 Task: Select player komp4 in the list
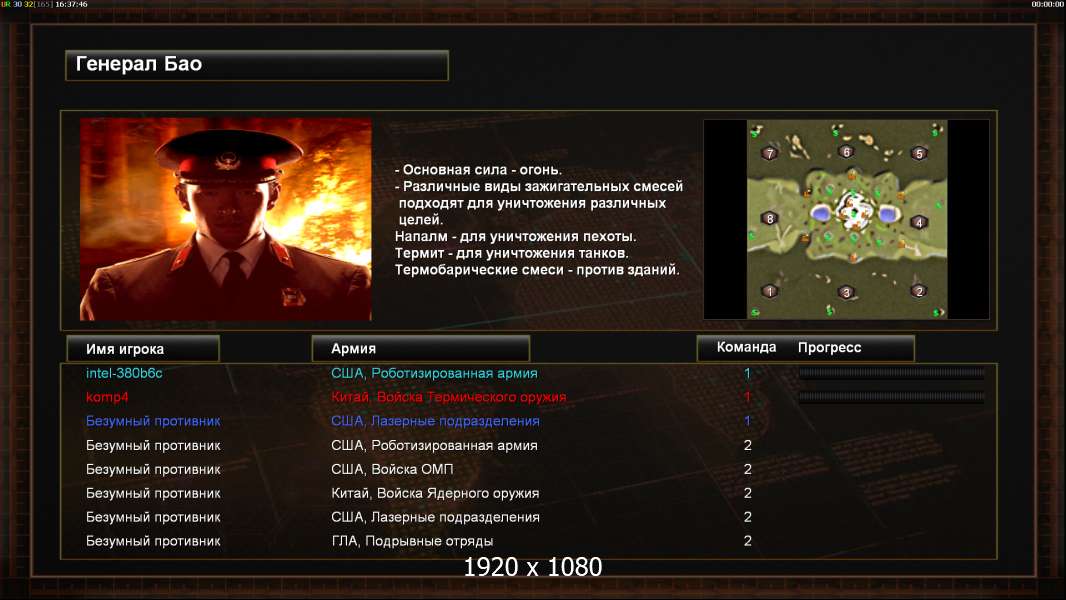point(107,397)
